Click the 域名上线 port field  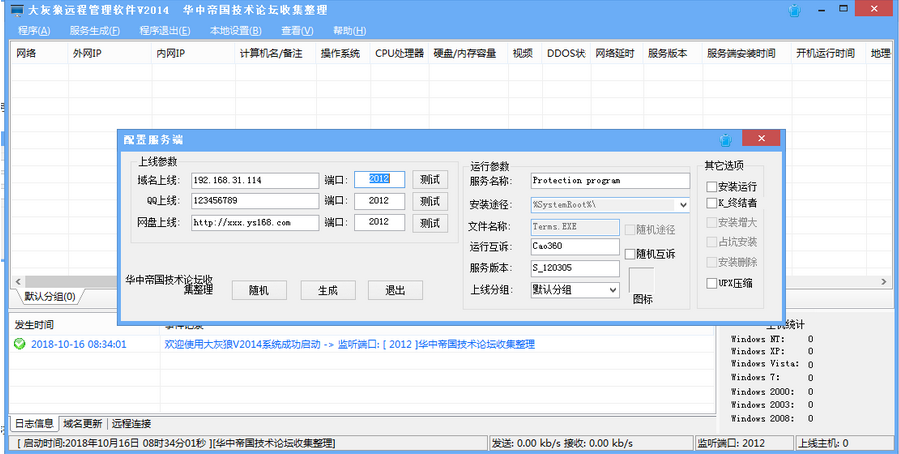click(380, 179)
